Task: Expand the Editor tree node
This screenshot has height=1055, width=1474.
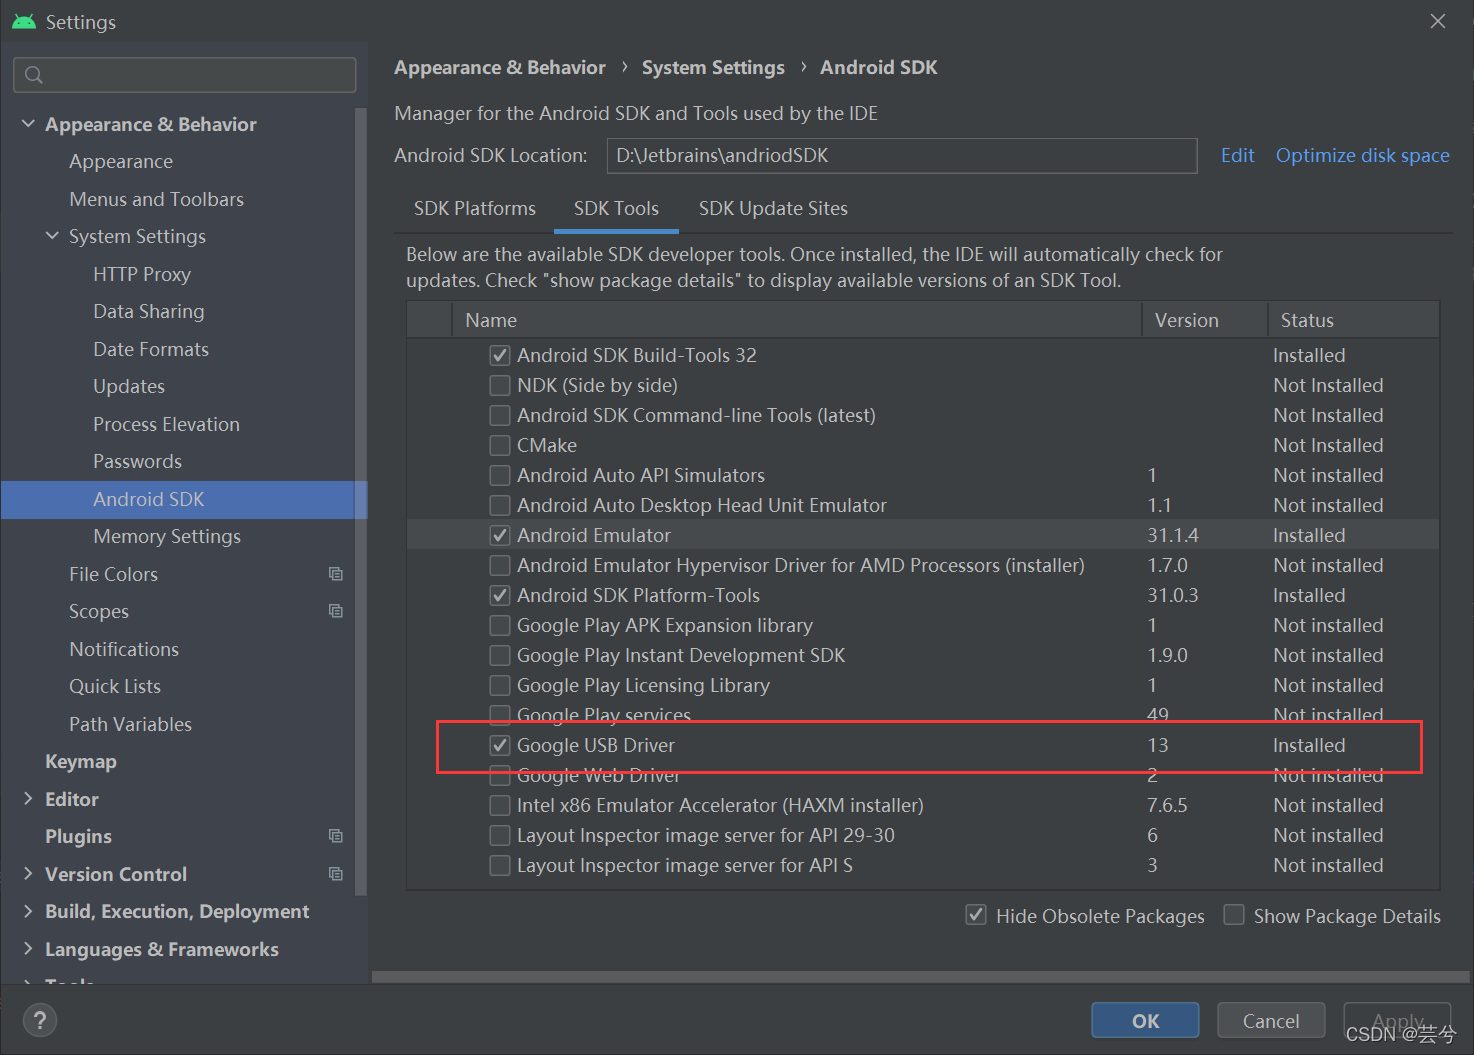Action: pos(28,799)
